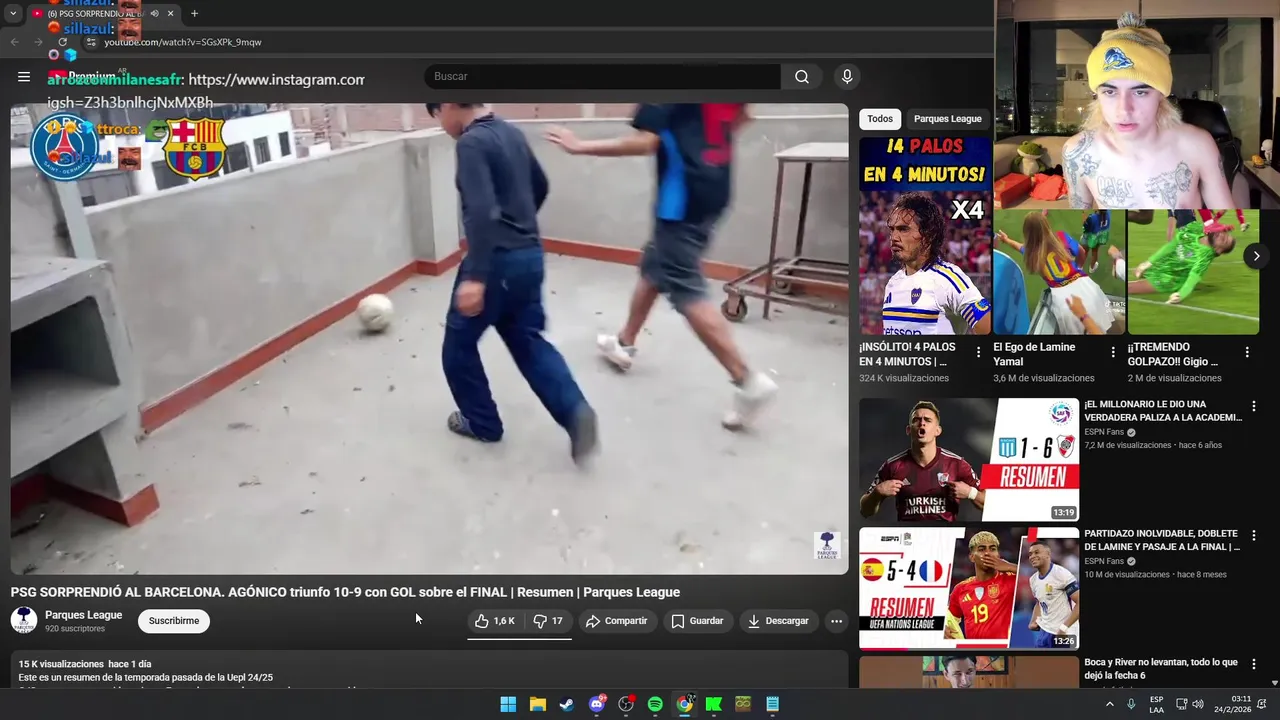
Task: Dislike the video with thumbs-down button
Action: tap(547, 621)
